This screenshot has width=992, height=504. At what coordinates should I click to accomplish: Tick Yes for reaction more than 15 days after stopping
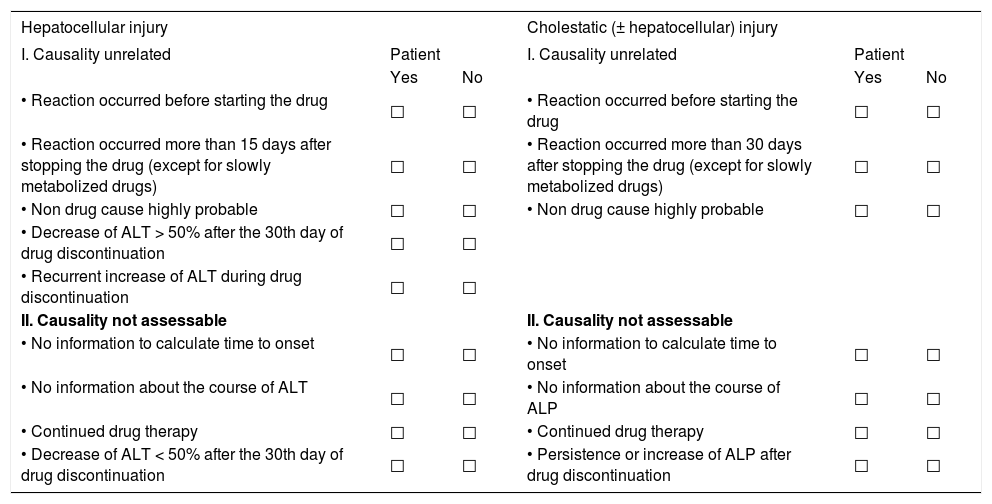pos(397,167)
